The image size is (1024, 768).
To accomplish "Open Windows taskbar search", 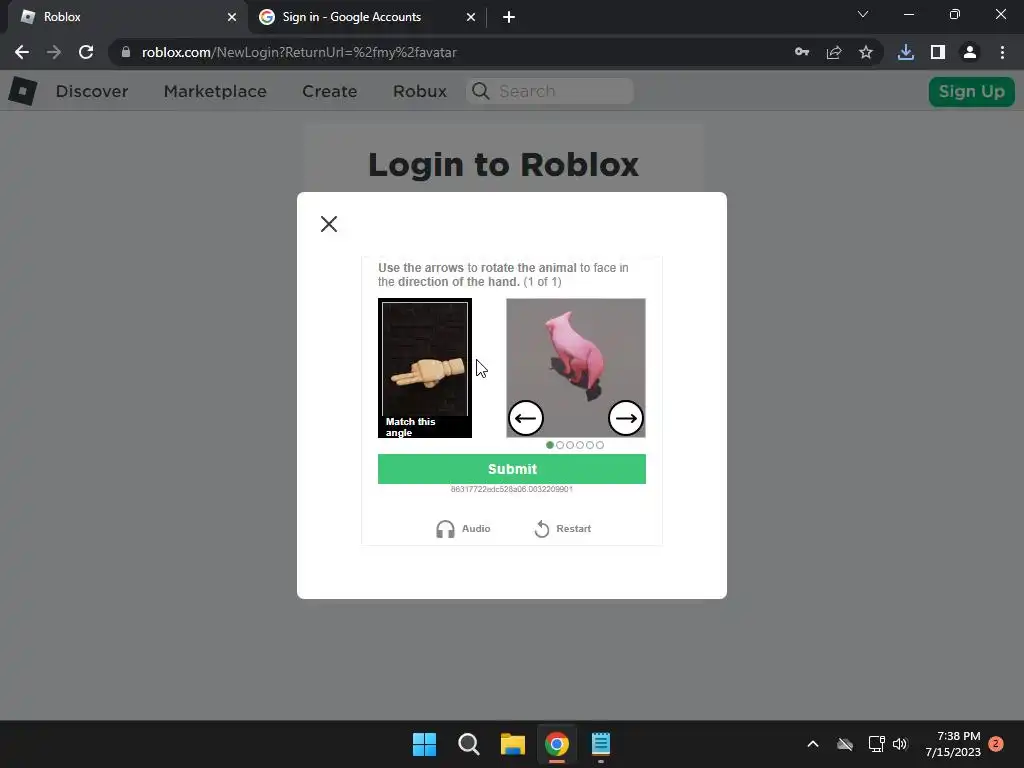I will point(469,744).
